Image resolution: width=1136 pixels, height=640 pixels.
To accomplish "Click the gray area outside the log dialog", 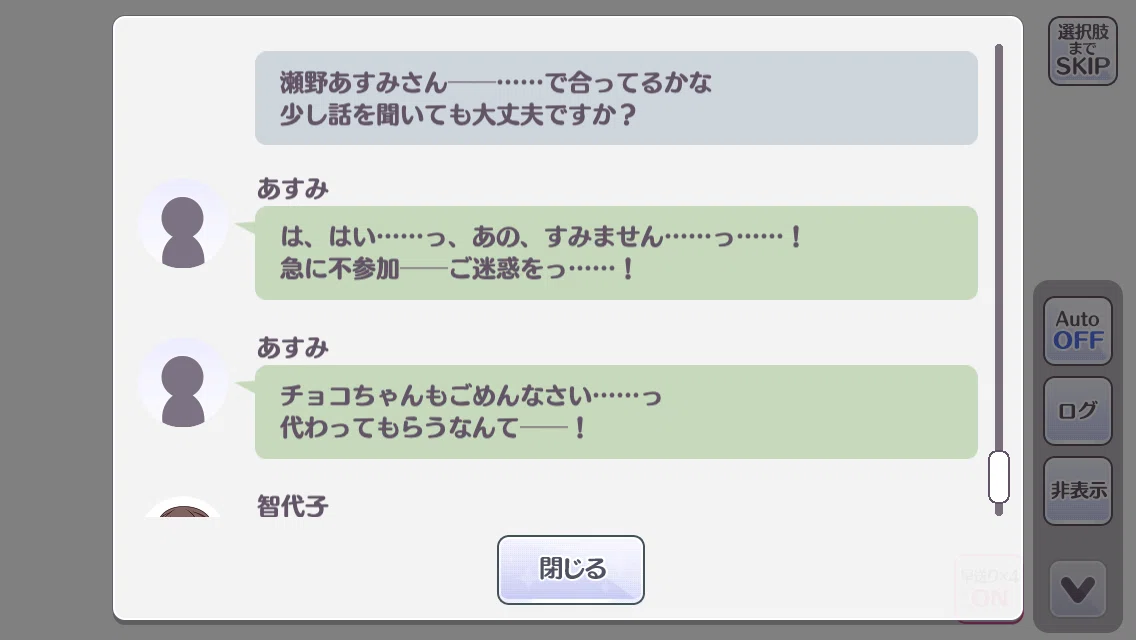I will click(54, 319).
